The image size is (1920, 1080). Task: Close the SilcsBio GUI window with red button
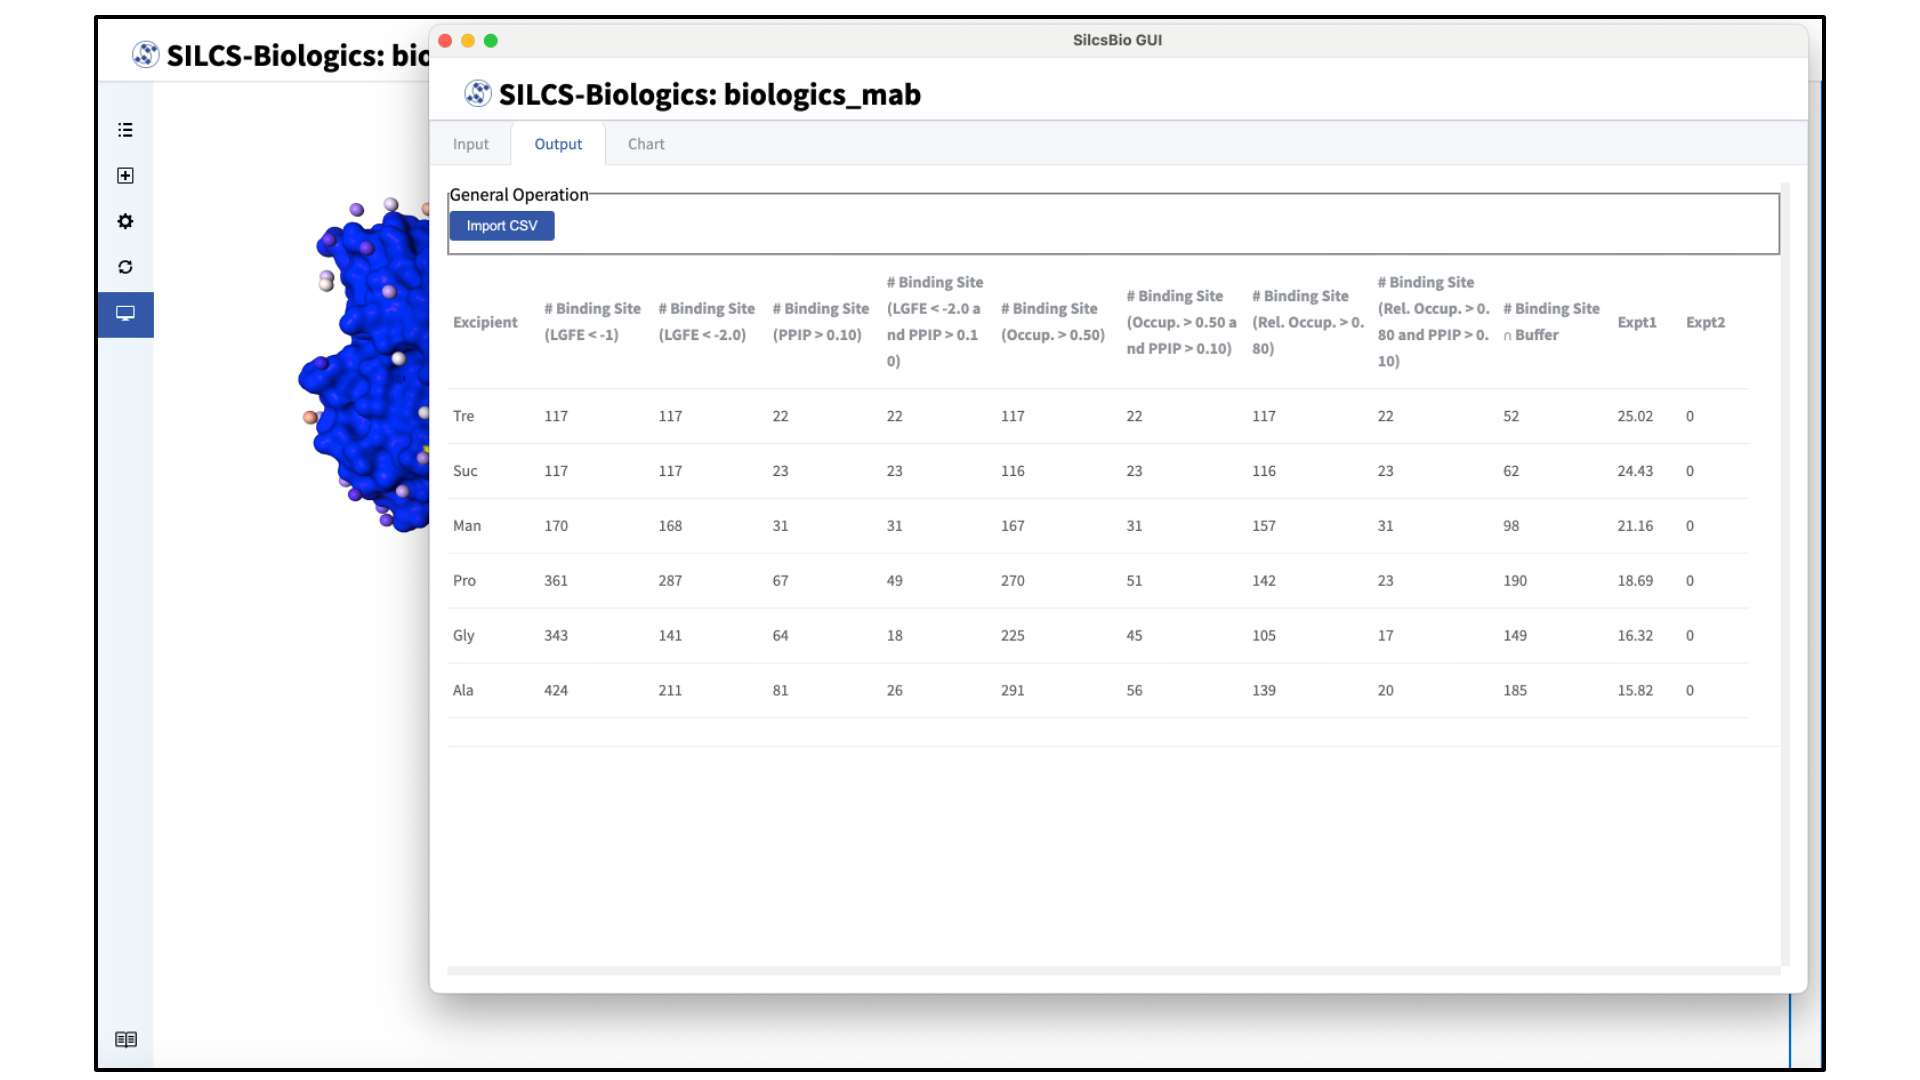click(x=445, y=41)
